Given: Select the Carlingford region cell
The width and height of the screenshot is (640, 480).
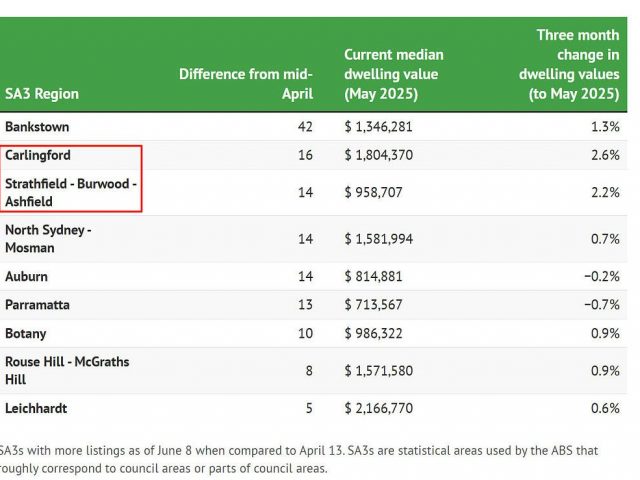Looking at the screenshot, I should point(38,155).
